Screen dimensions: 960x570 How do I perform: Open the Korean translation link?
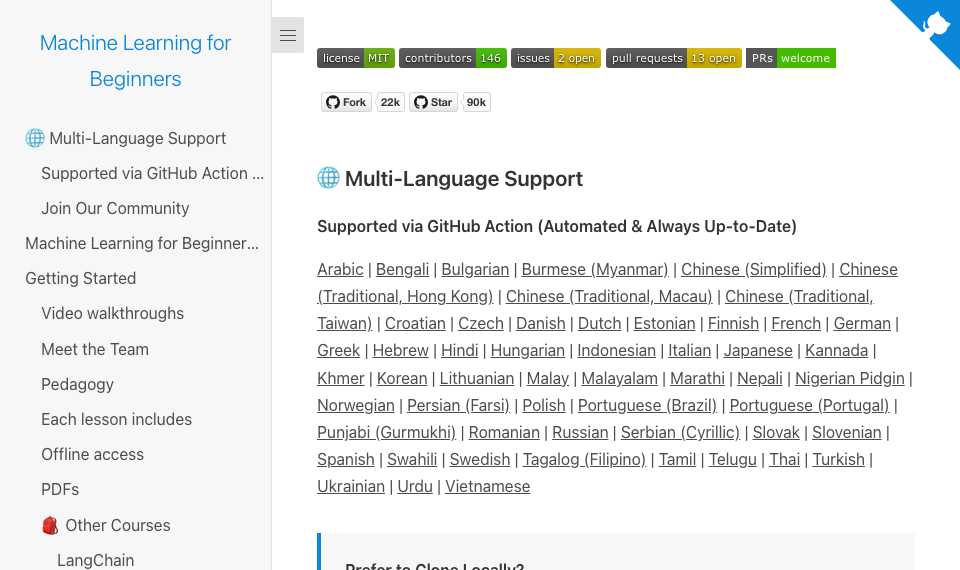402,378
